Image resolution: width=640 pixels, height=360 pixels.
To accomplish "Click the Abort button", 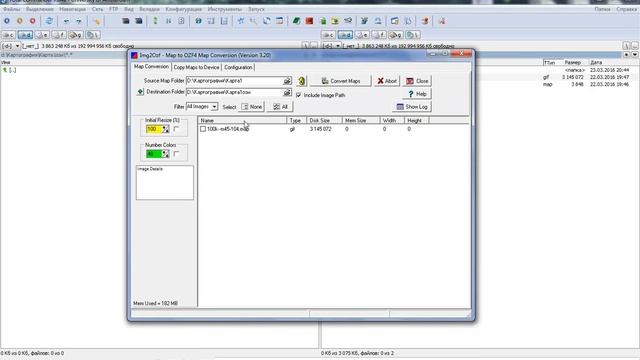I will [x=387, y=81].
